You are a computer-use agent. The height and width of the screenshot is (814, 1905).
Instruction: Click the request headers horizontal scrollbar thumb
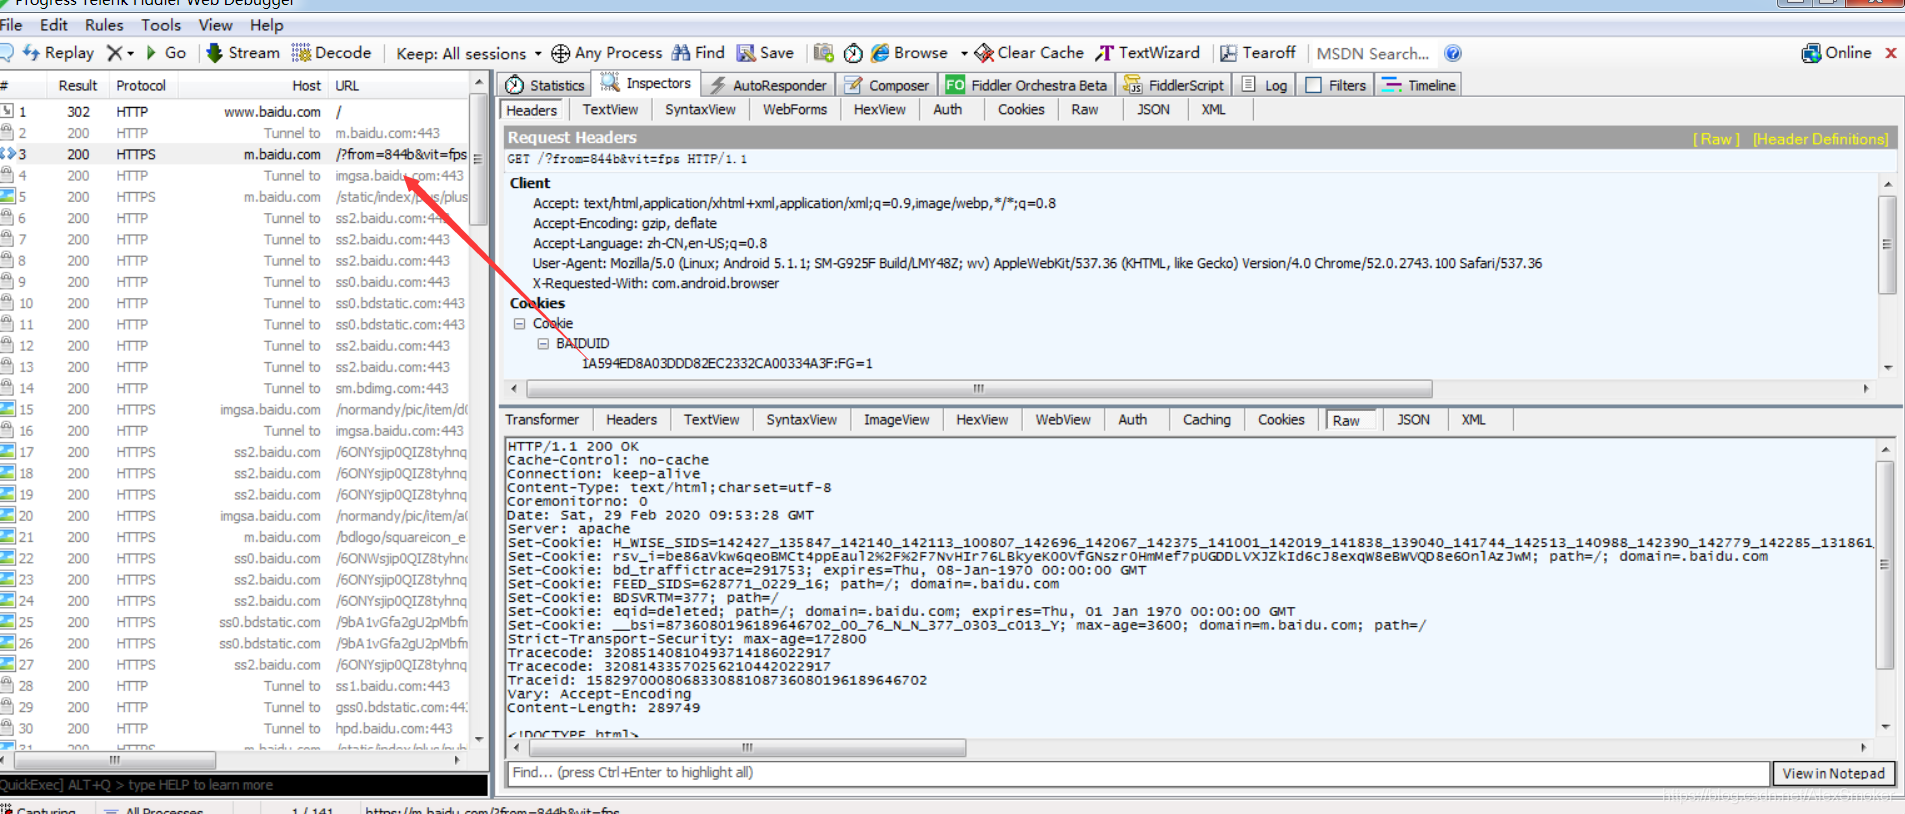(979, 388)
